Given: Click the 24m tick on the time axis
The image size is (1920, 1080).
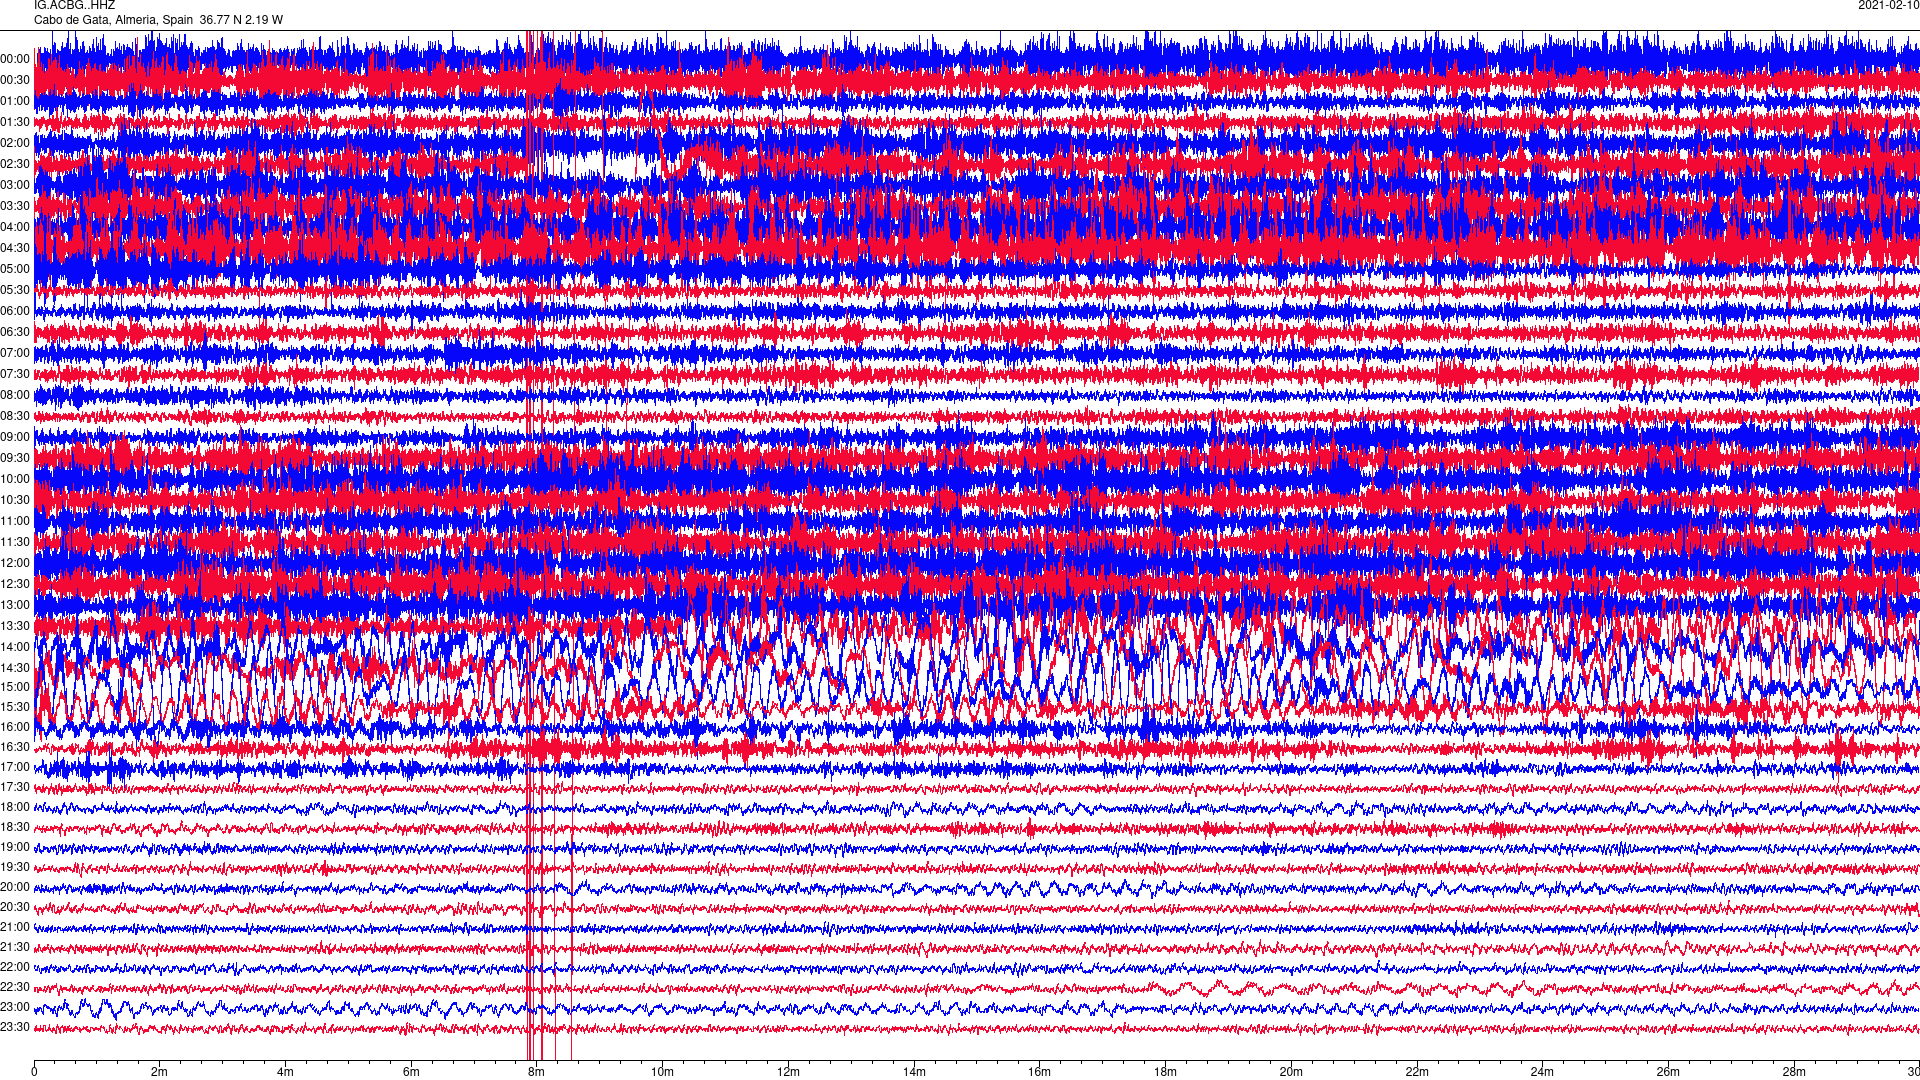Looking at the screenshot, I should coord(1542,1072).
